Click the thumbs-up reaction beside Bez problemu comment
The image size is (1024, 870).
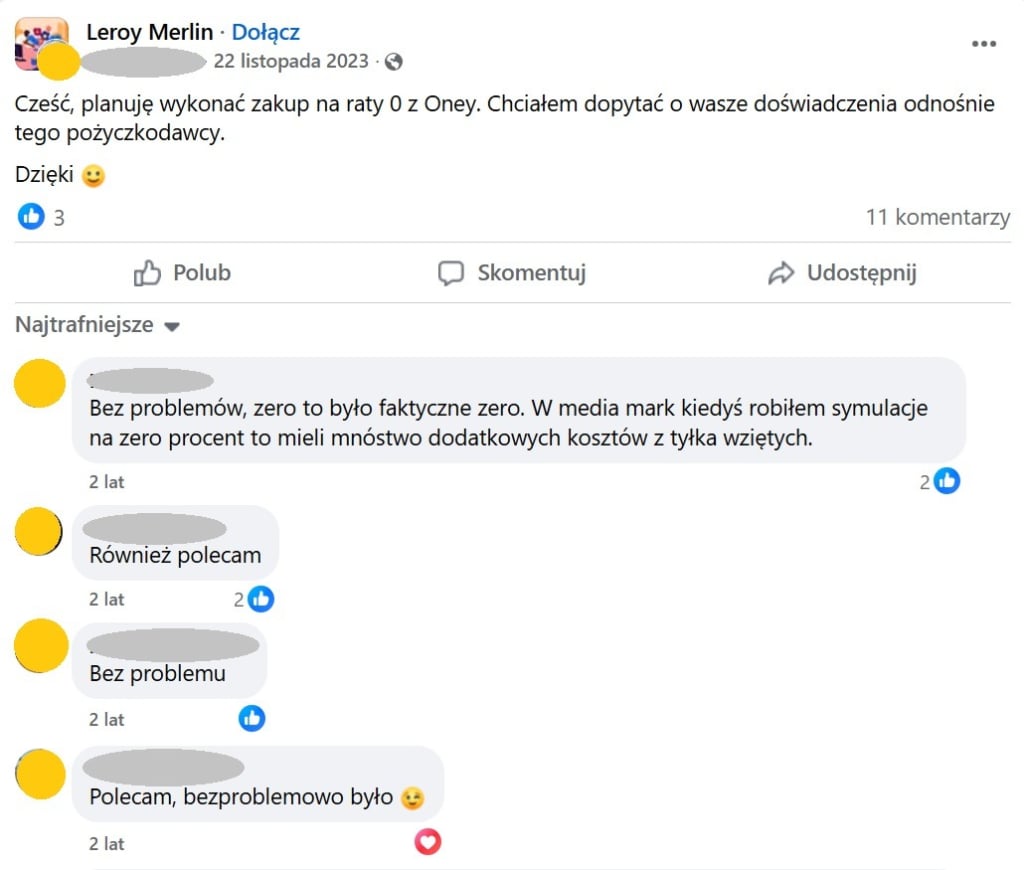click(x=252, y=718)
